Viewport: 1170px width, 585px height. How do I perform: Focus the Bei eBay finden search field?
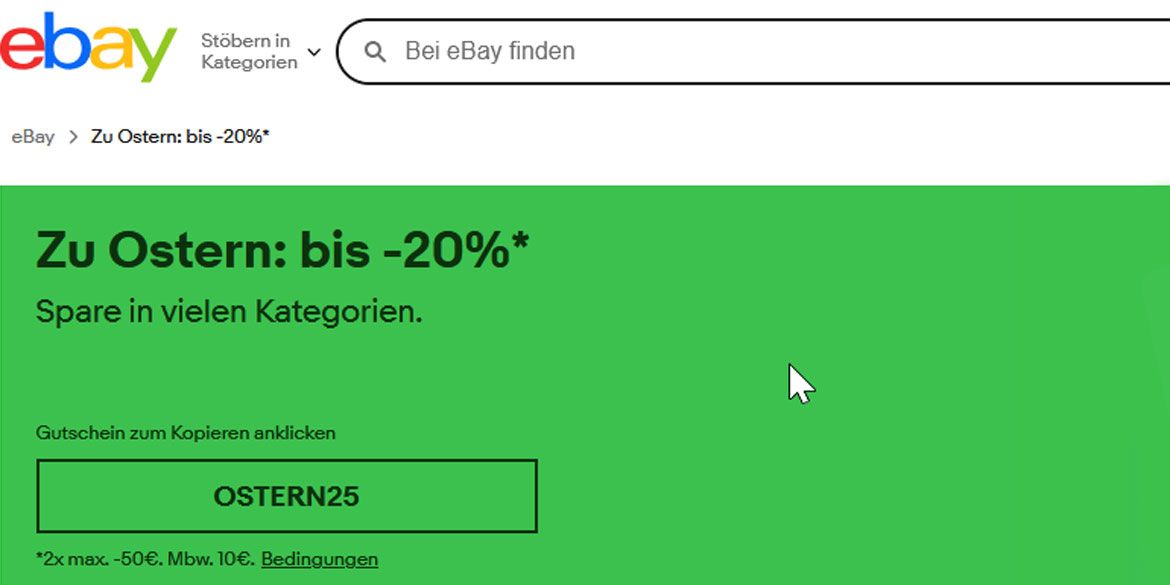point(700,51)
